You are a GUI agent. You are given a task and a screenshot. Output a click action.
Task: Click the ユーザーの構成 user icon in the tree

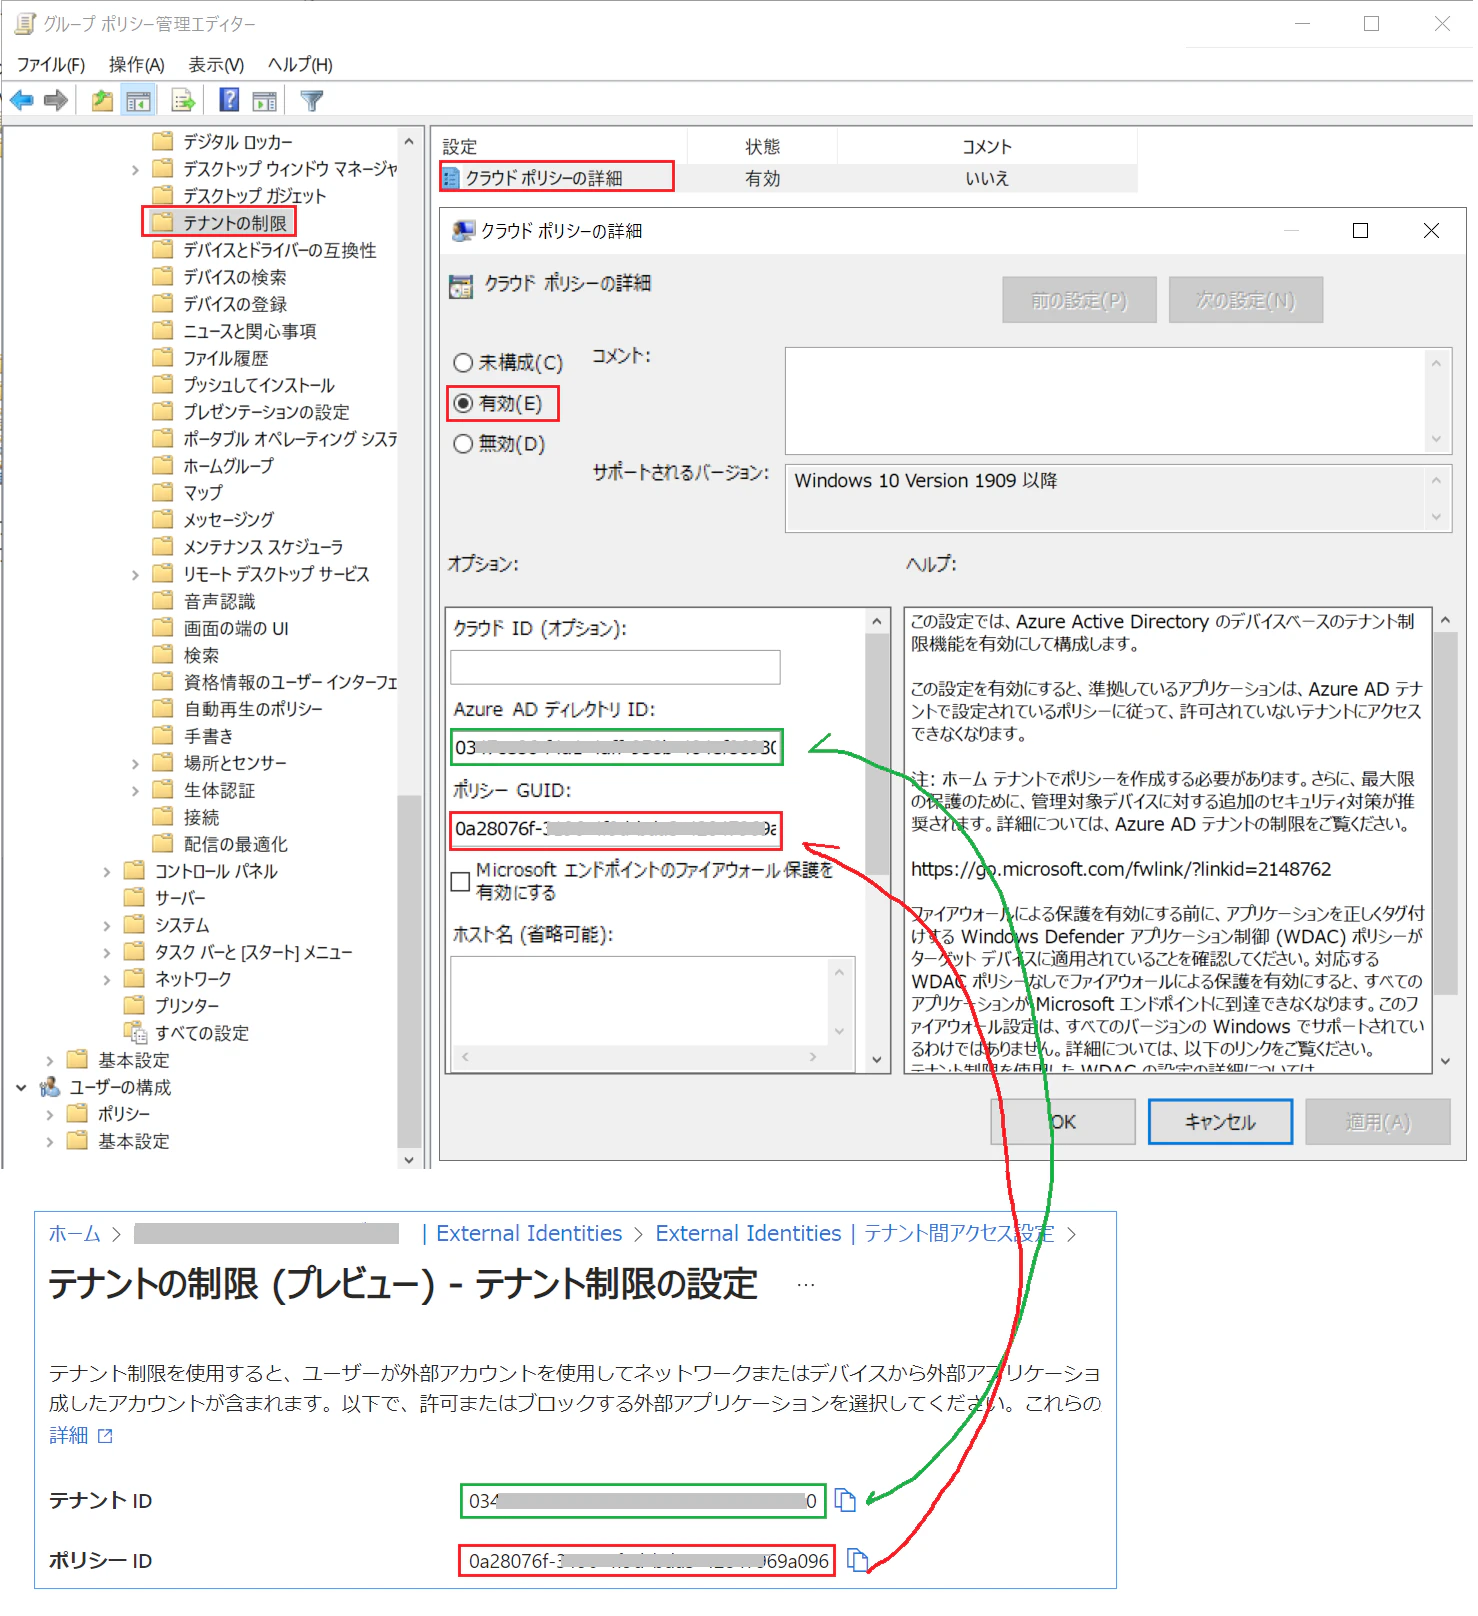[49, 1086]
